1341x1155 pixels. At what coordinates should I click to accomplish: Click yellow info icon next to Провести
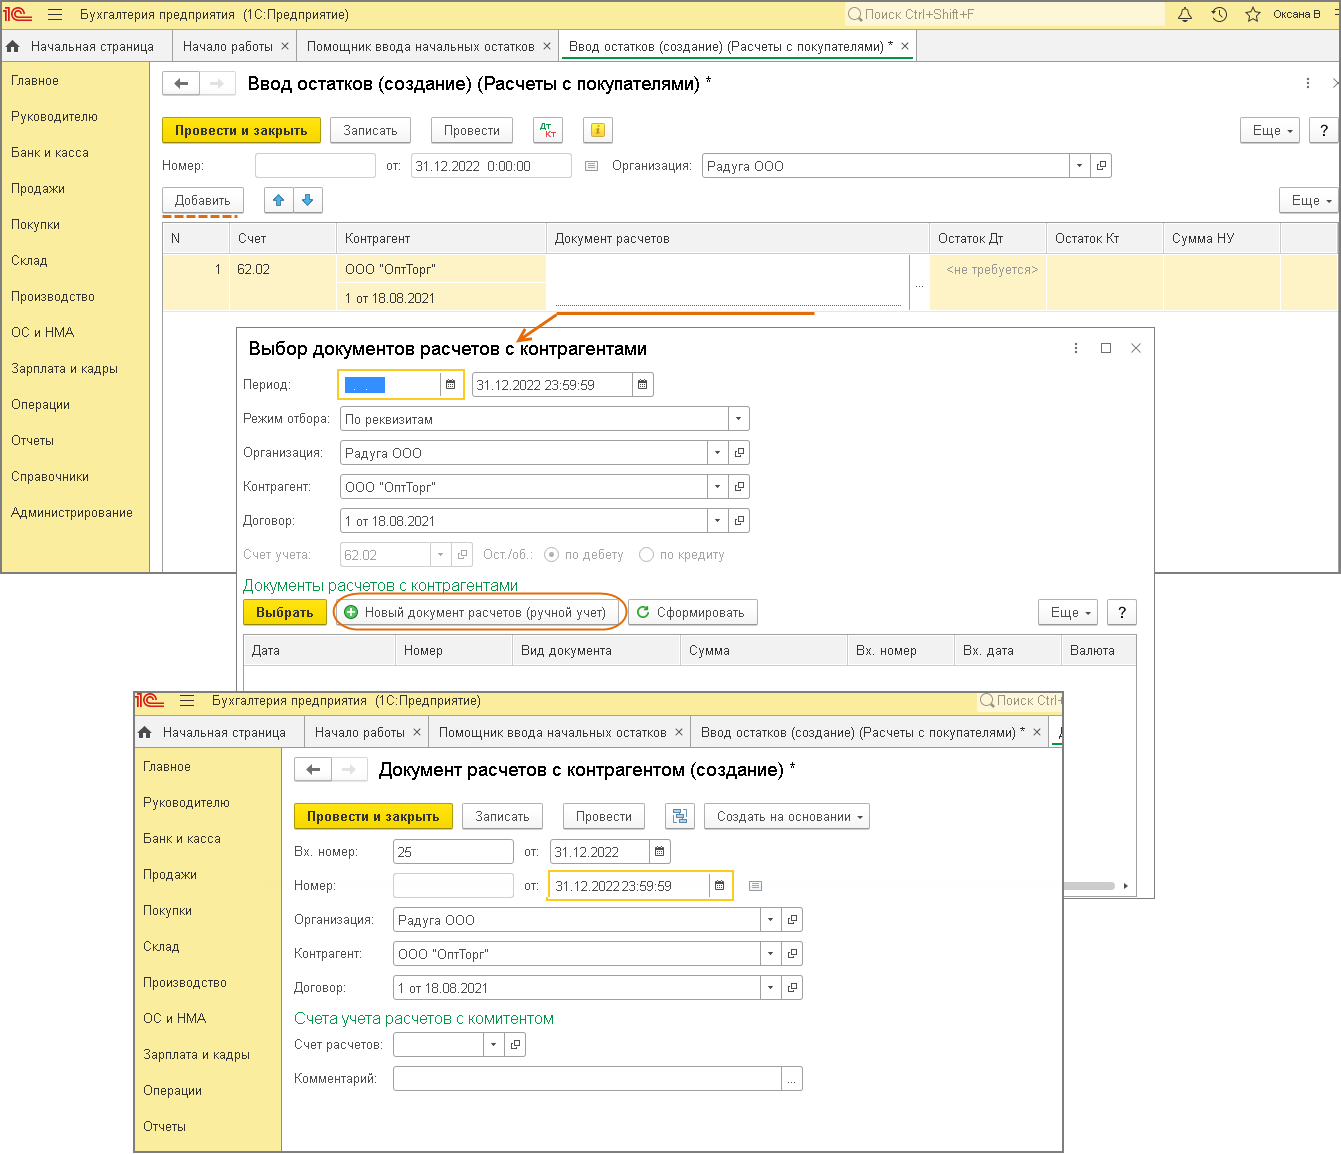click(x=597, y=130)
